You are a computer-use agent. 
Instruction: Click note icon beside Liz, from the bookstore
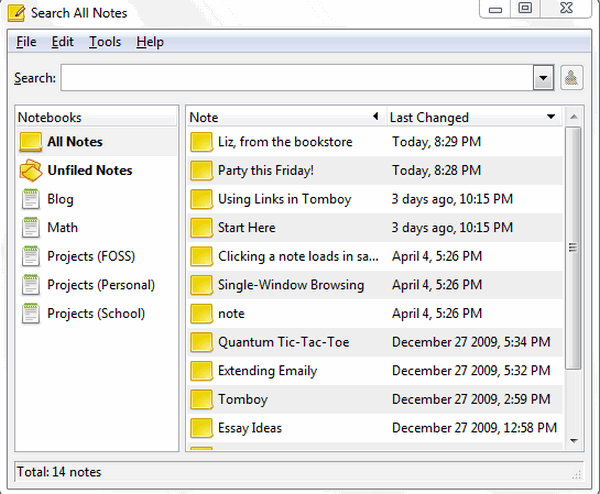[201, 142]
